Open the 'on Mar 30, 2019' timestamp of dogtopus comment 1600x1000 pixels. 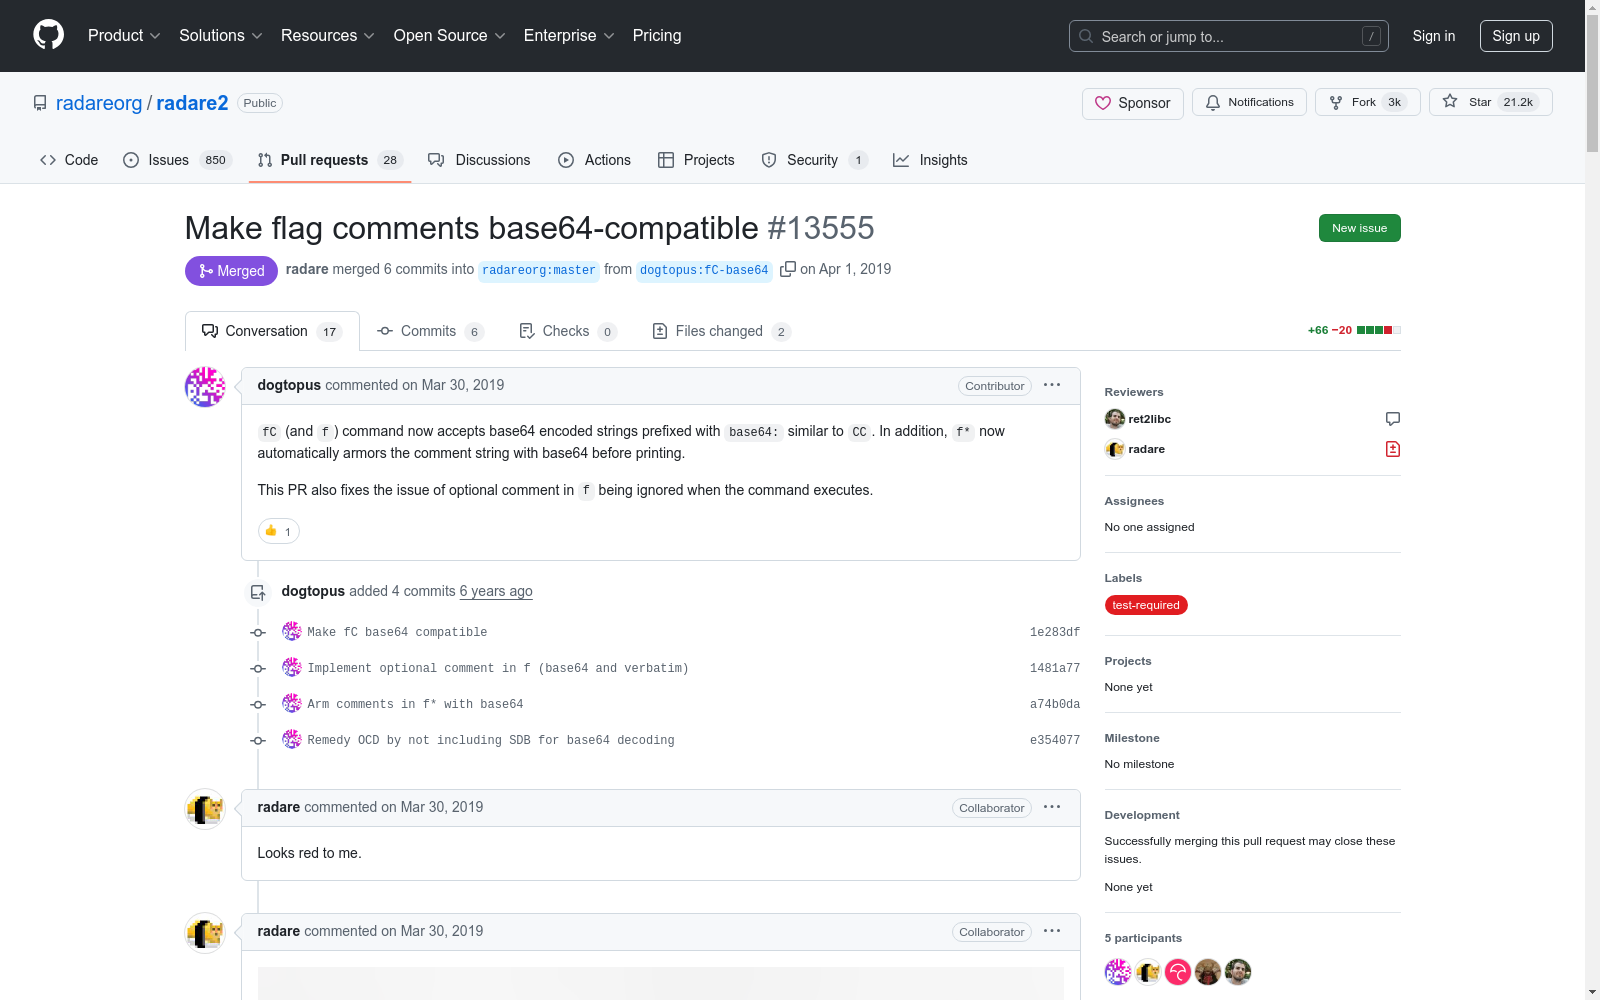(453, 385)
